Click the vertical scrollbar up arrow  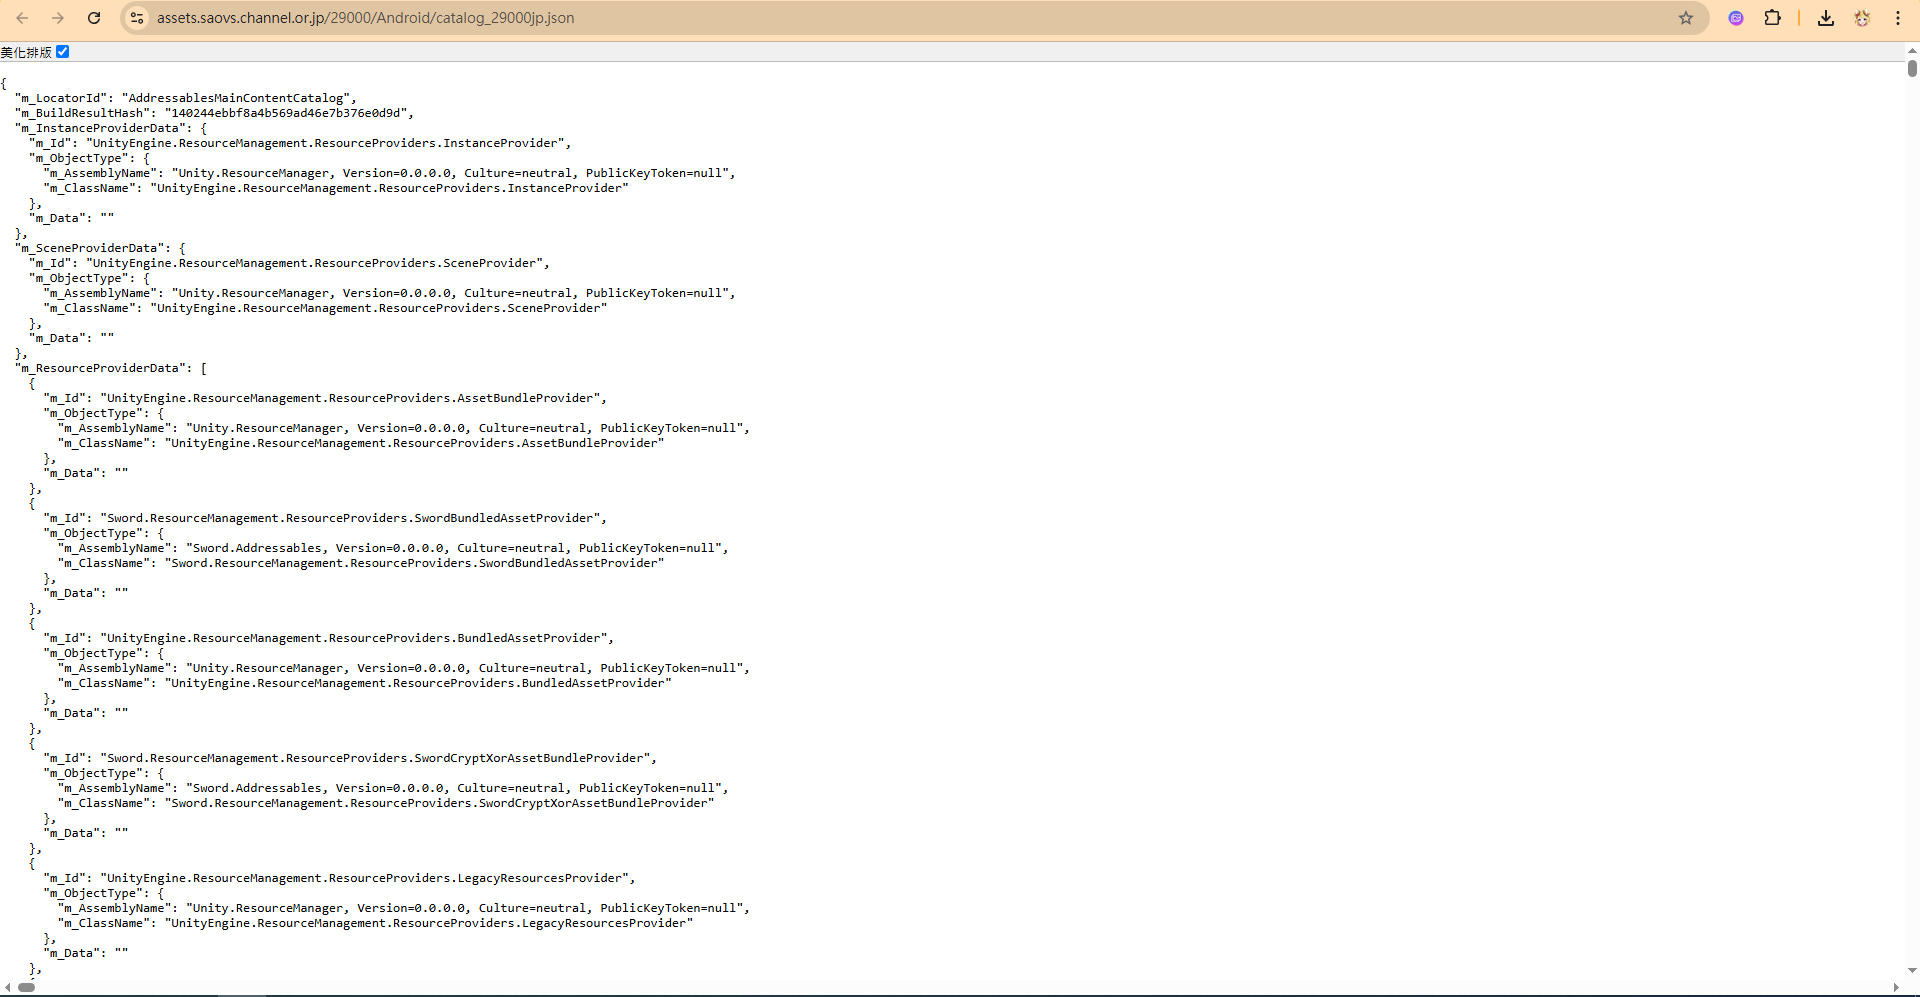pos(1912,50)
